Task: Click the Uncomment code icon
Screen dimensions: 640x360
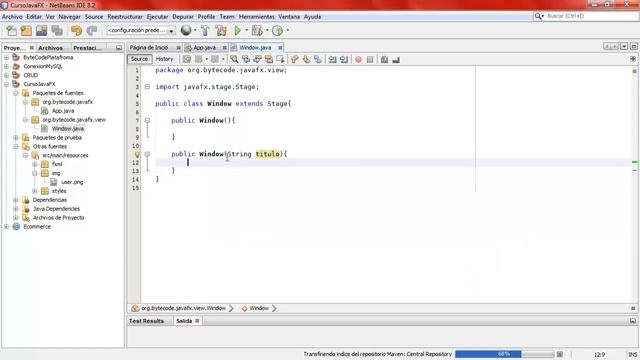Action: (x=396, y=60)
